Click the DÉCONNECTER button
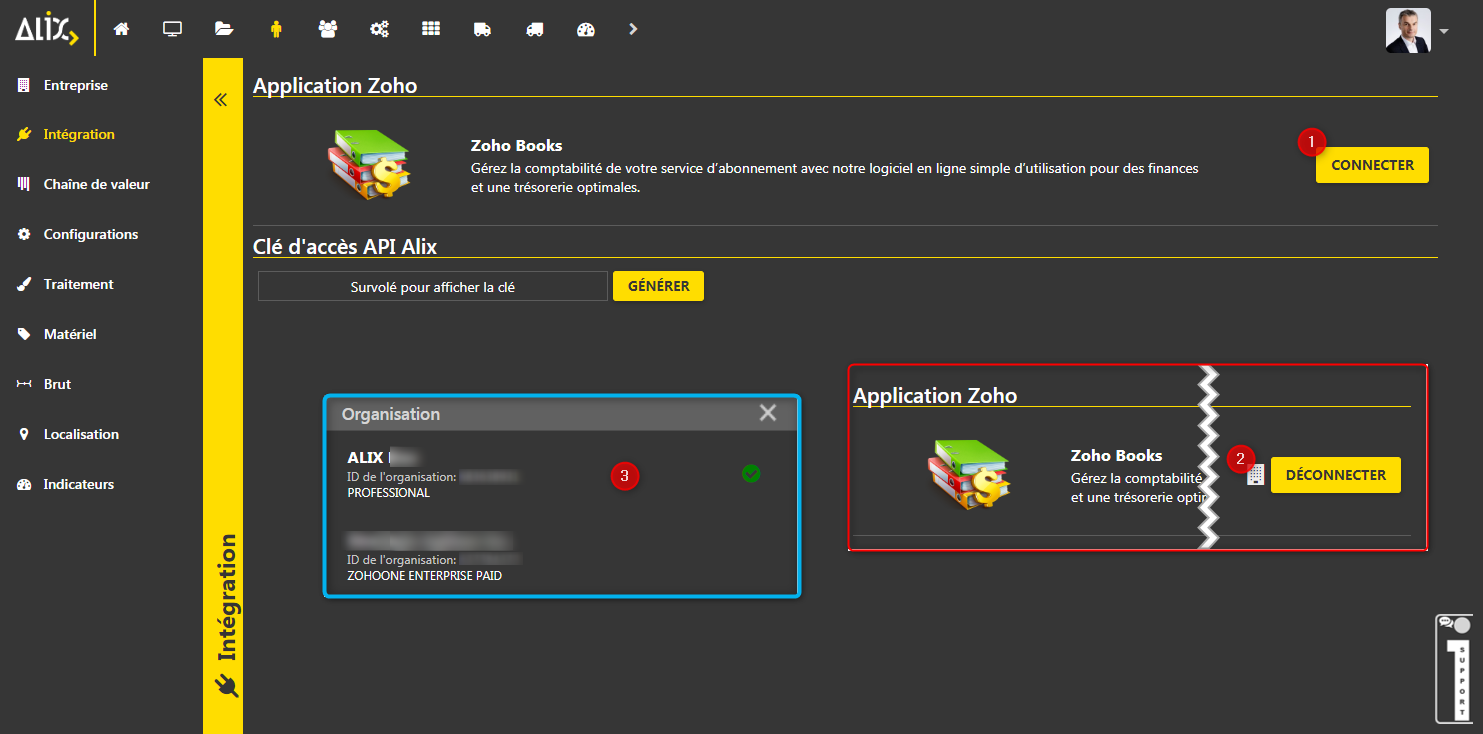This screenshot has width=1483, height=734. (1336, 475)
